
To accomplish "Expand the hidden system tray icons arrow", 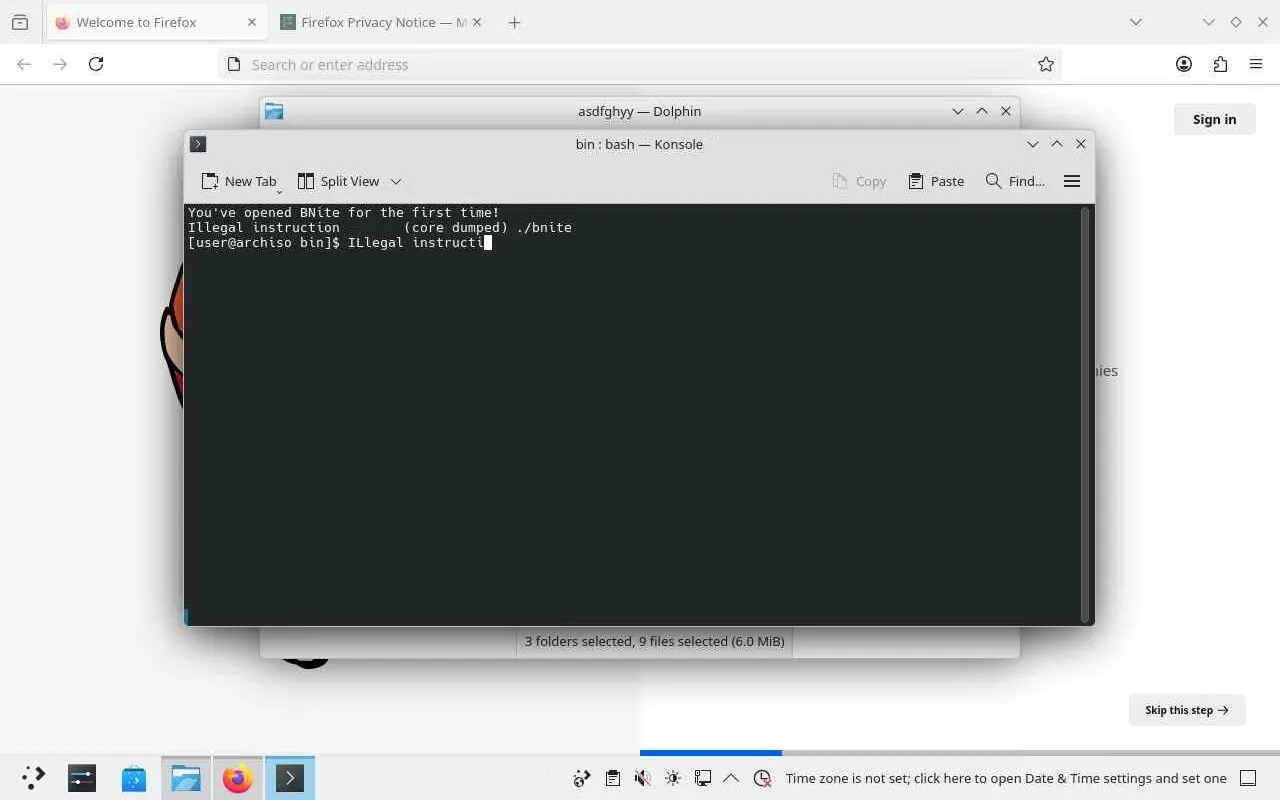I will pyautogui.click(x=731, y=778).
